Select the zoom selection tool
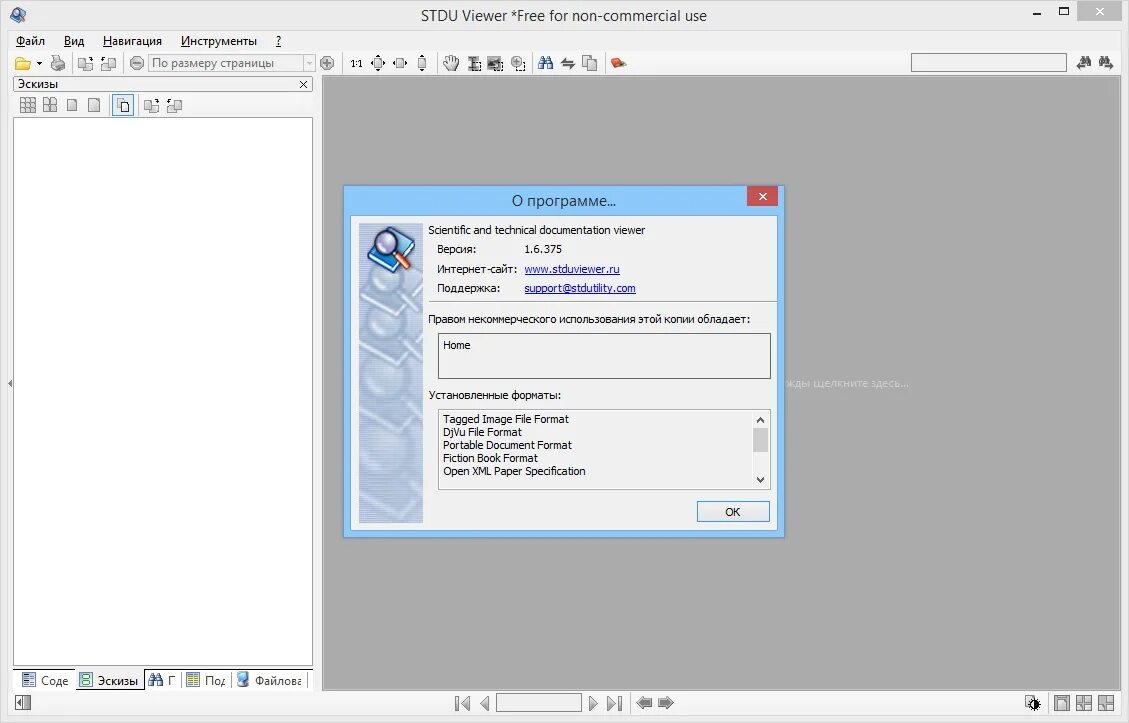Viewport: 1129px width, 723px height. [x=518, y=63]
